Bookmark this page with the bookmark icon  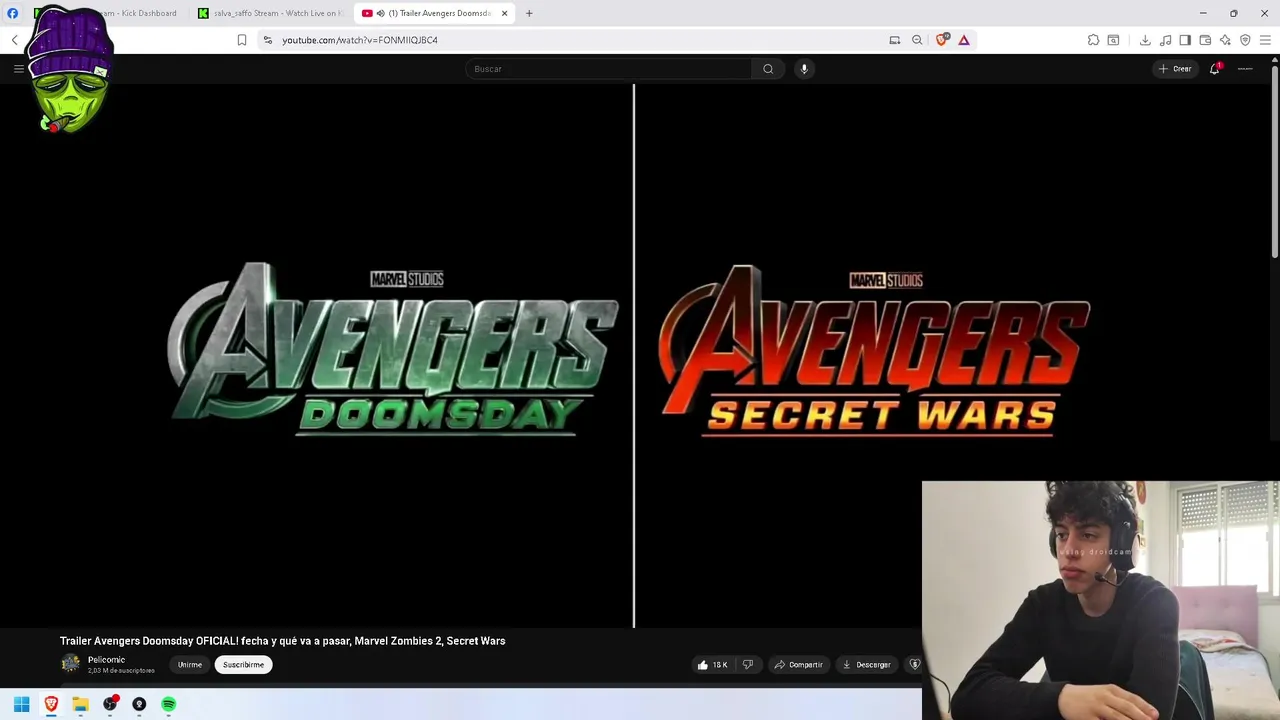click(241, 40)
